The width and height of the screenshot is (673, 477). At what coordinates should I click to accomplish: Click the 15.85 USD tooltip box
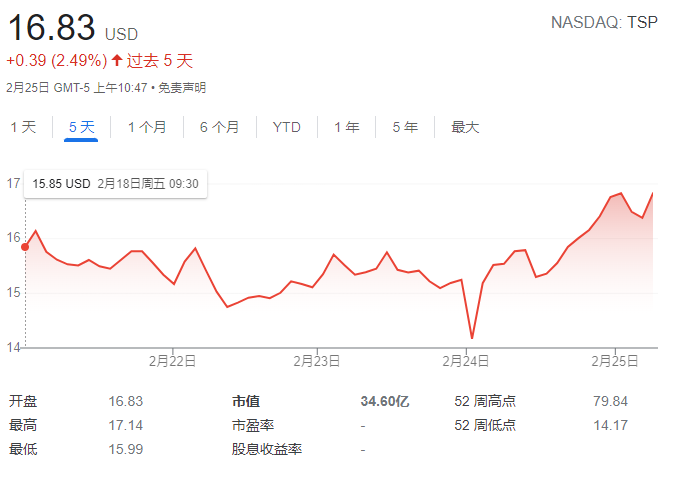(115, 184)
